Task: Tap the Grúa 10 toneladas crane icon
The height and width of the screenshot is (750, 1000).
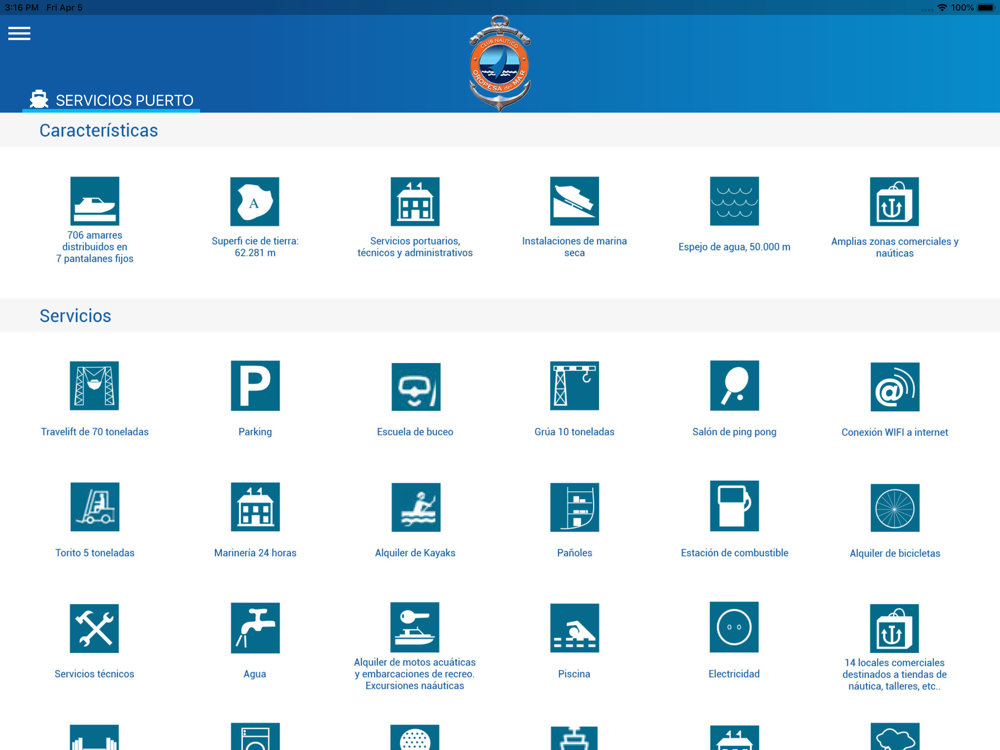Action: (575, 386)
